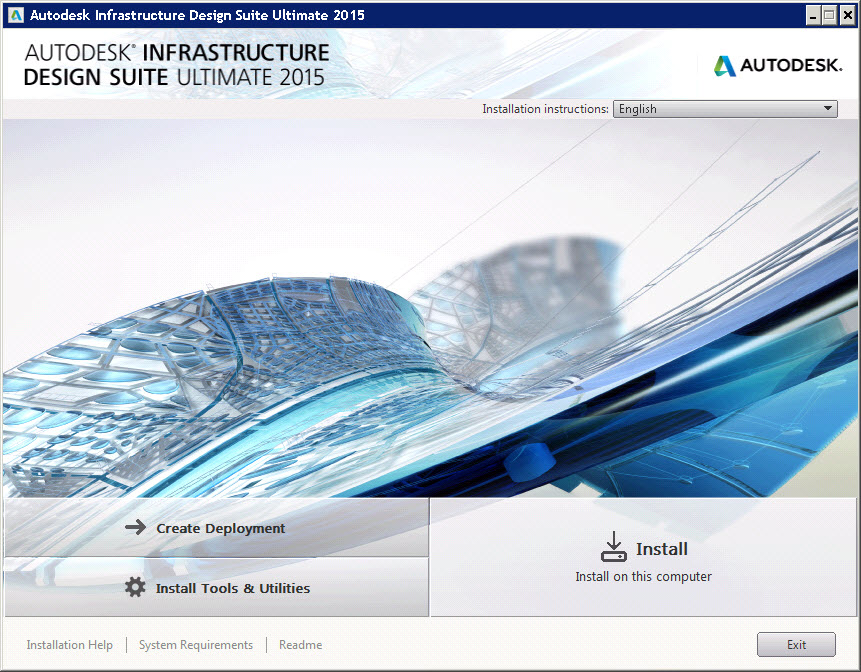Open the Installation instructions language dropdown
This screenshot has width=861, height=672.
pos(725,109)
